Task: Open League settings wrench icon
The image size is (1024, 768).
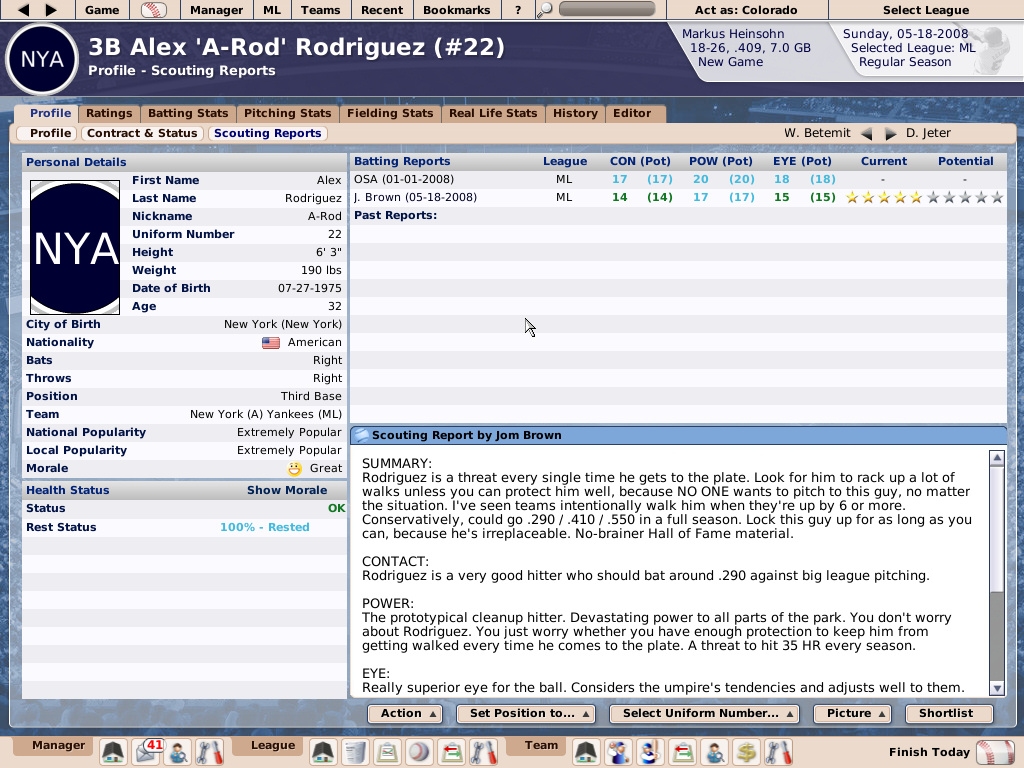Action: 483,752
